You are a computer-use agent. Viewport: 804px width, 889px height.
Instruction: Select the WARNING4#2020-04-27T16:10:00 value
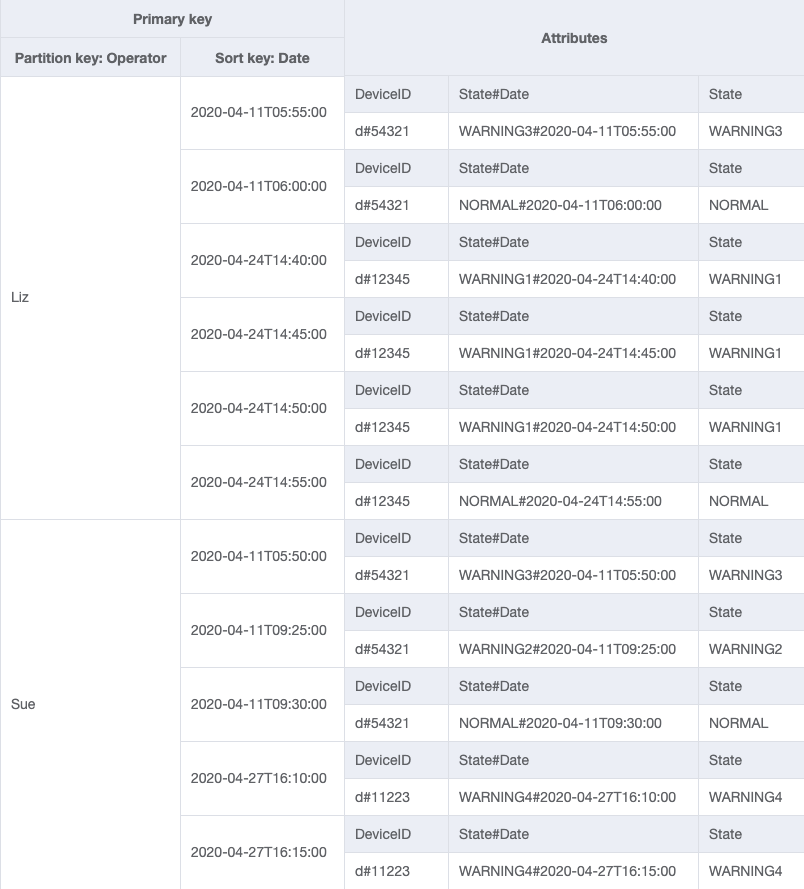click(567, 797)
